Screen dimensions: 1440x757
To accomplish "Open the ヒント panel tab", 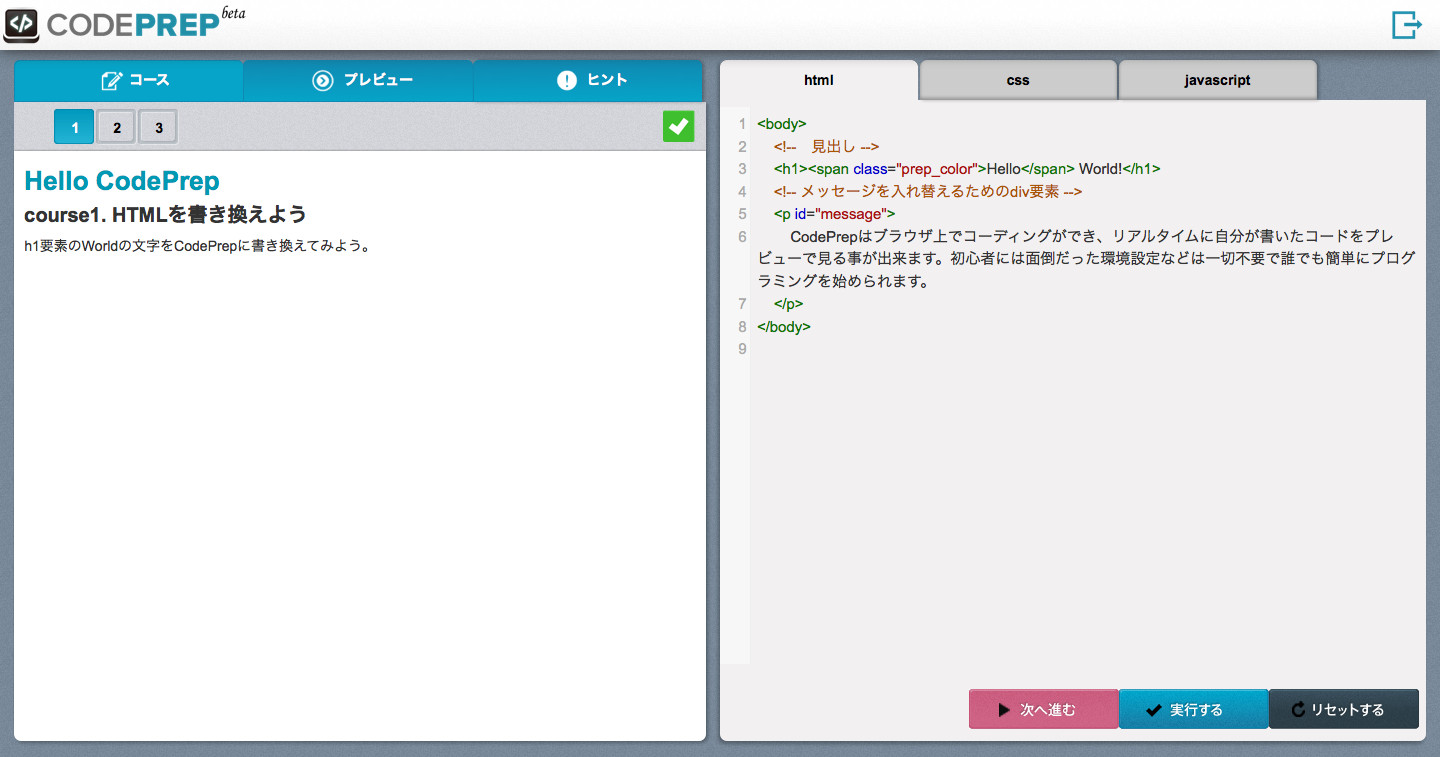I will (588, 79).
